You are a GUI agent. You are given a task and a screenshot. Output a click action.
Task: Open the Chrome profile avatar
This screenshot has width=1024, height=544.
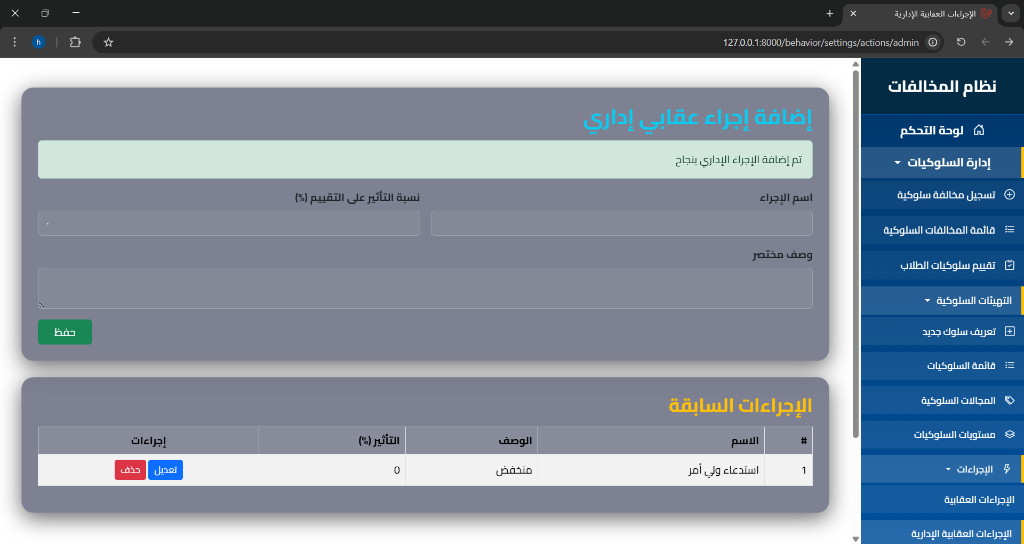point(39,42)
